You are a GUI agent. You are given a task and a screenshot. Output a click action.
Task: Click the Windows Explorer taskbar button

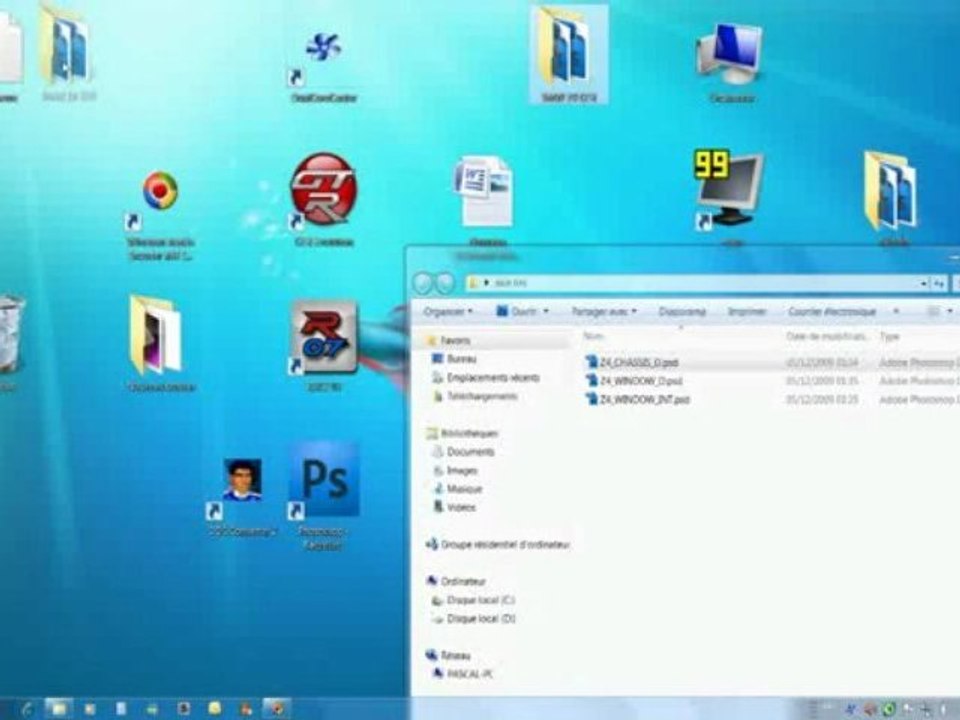58,708
